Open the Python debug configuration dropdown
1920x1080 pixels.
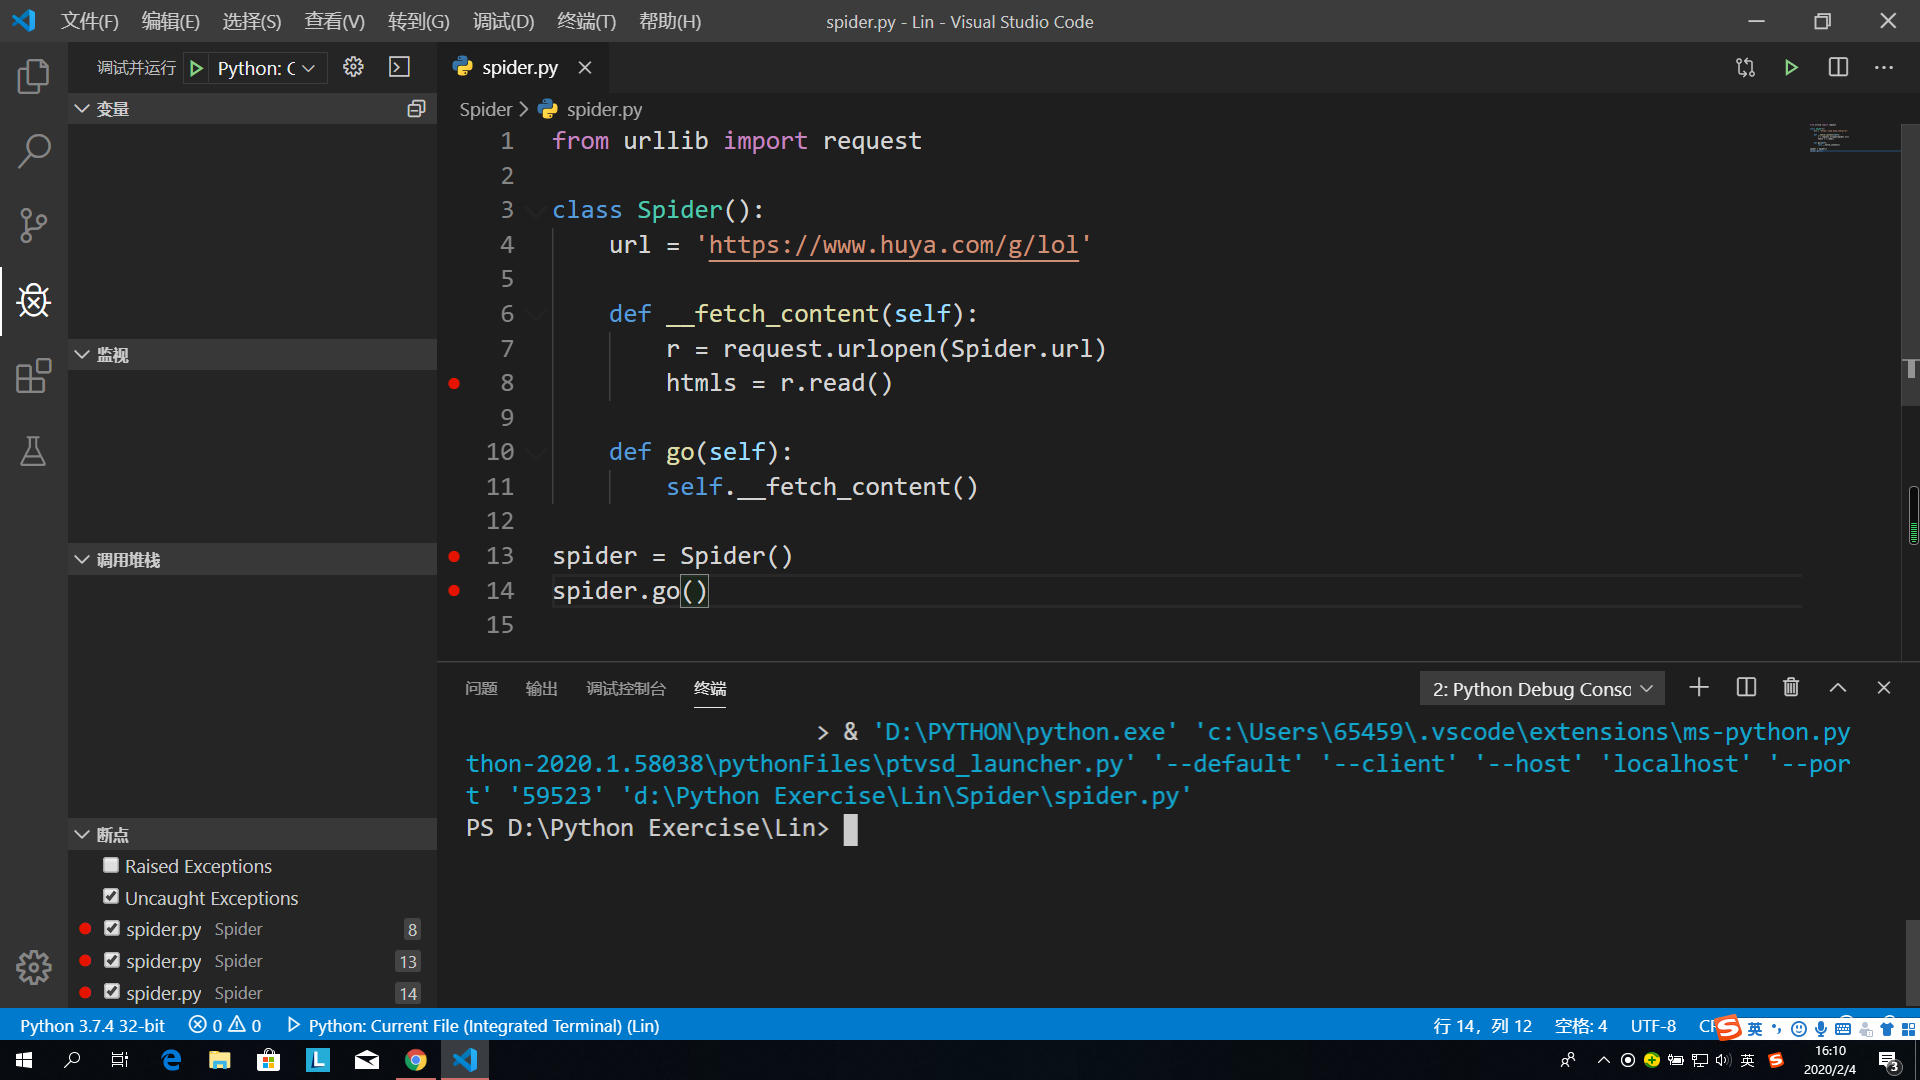tap(266, 68)
